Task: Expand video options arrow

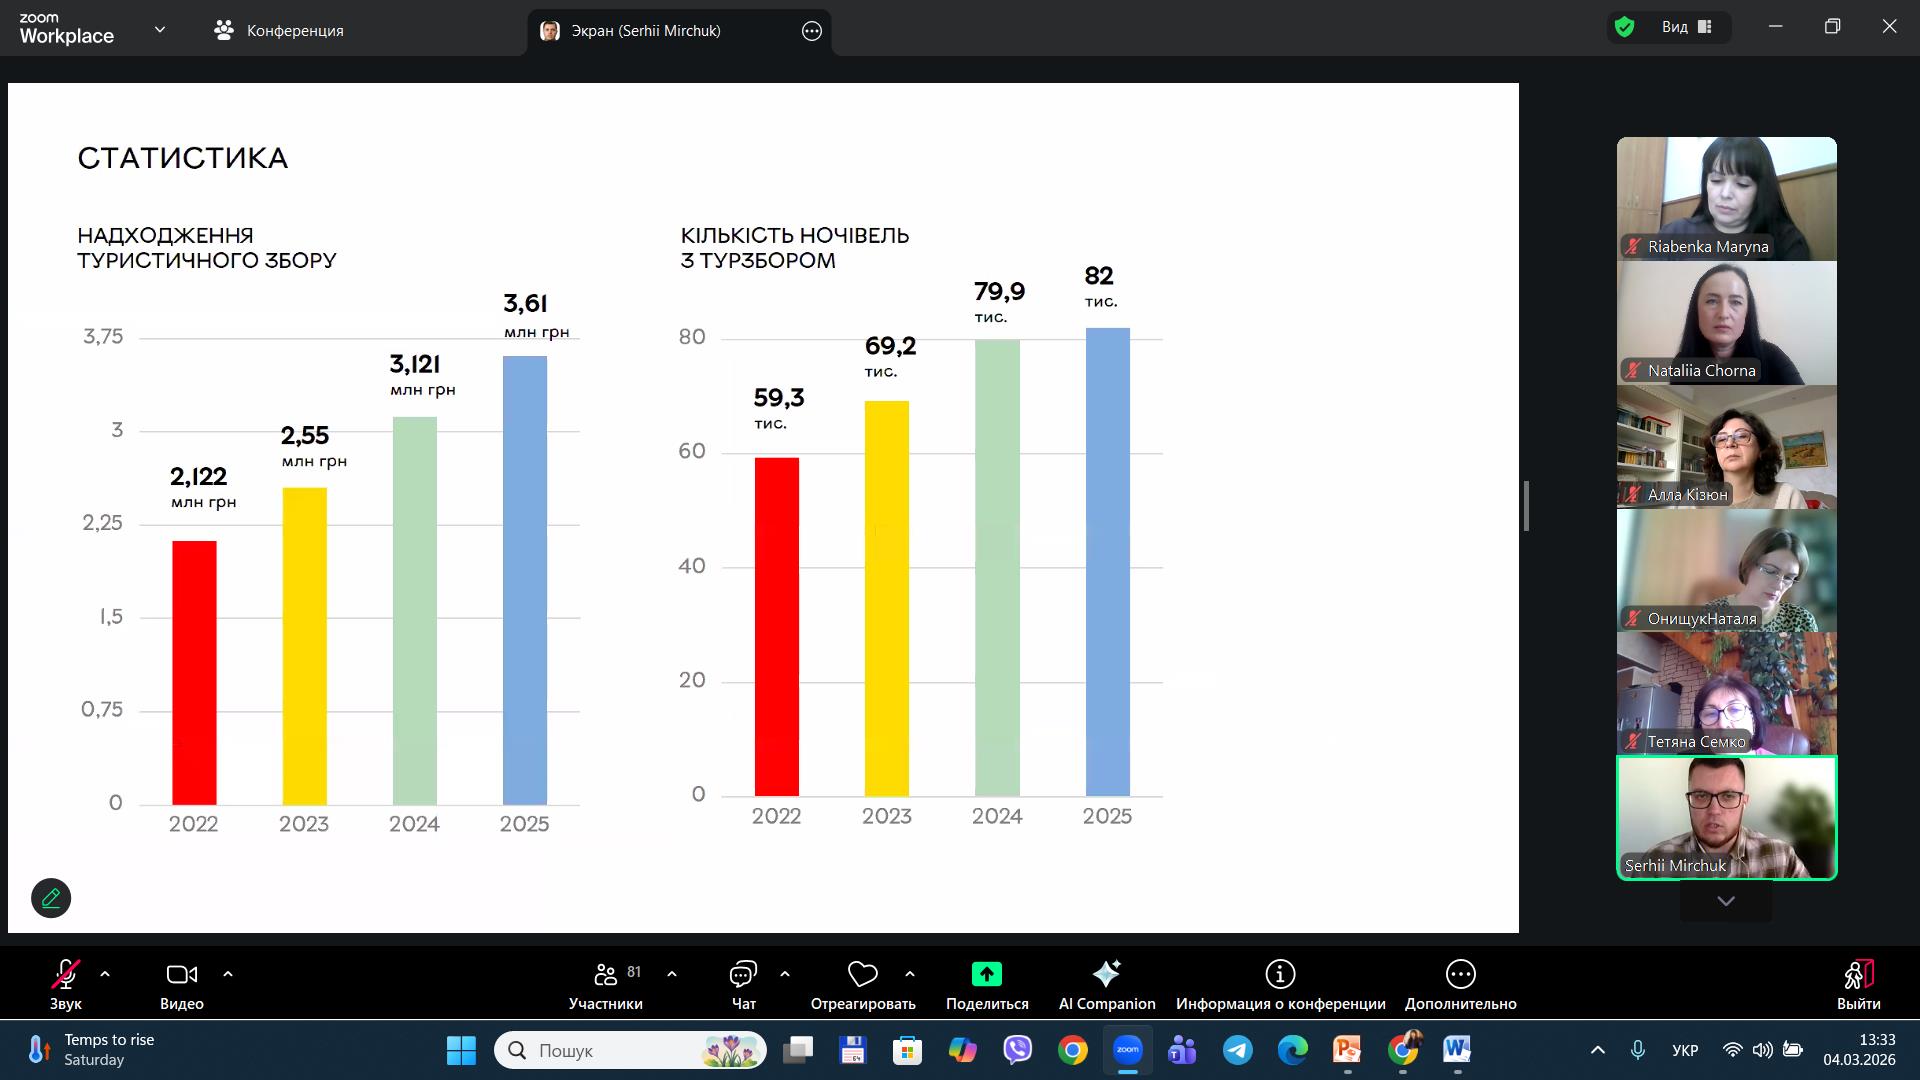Action: point(228,974)
